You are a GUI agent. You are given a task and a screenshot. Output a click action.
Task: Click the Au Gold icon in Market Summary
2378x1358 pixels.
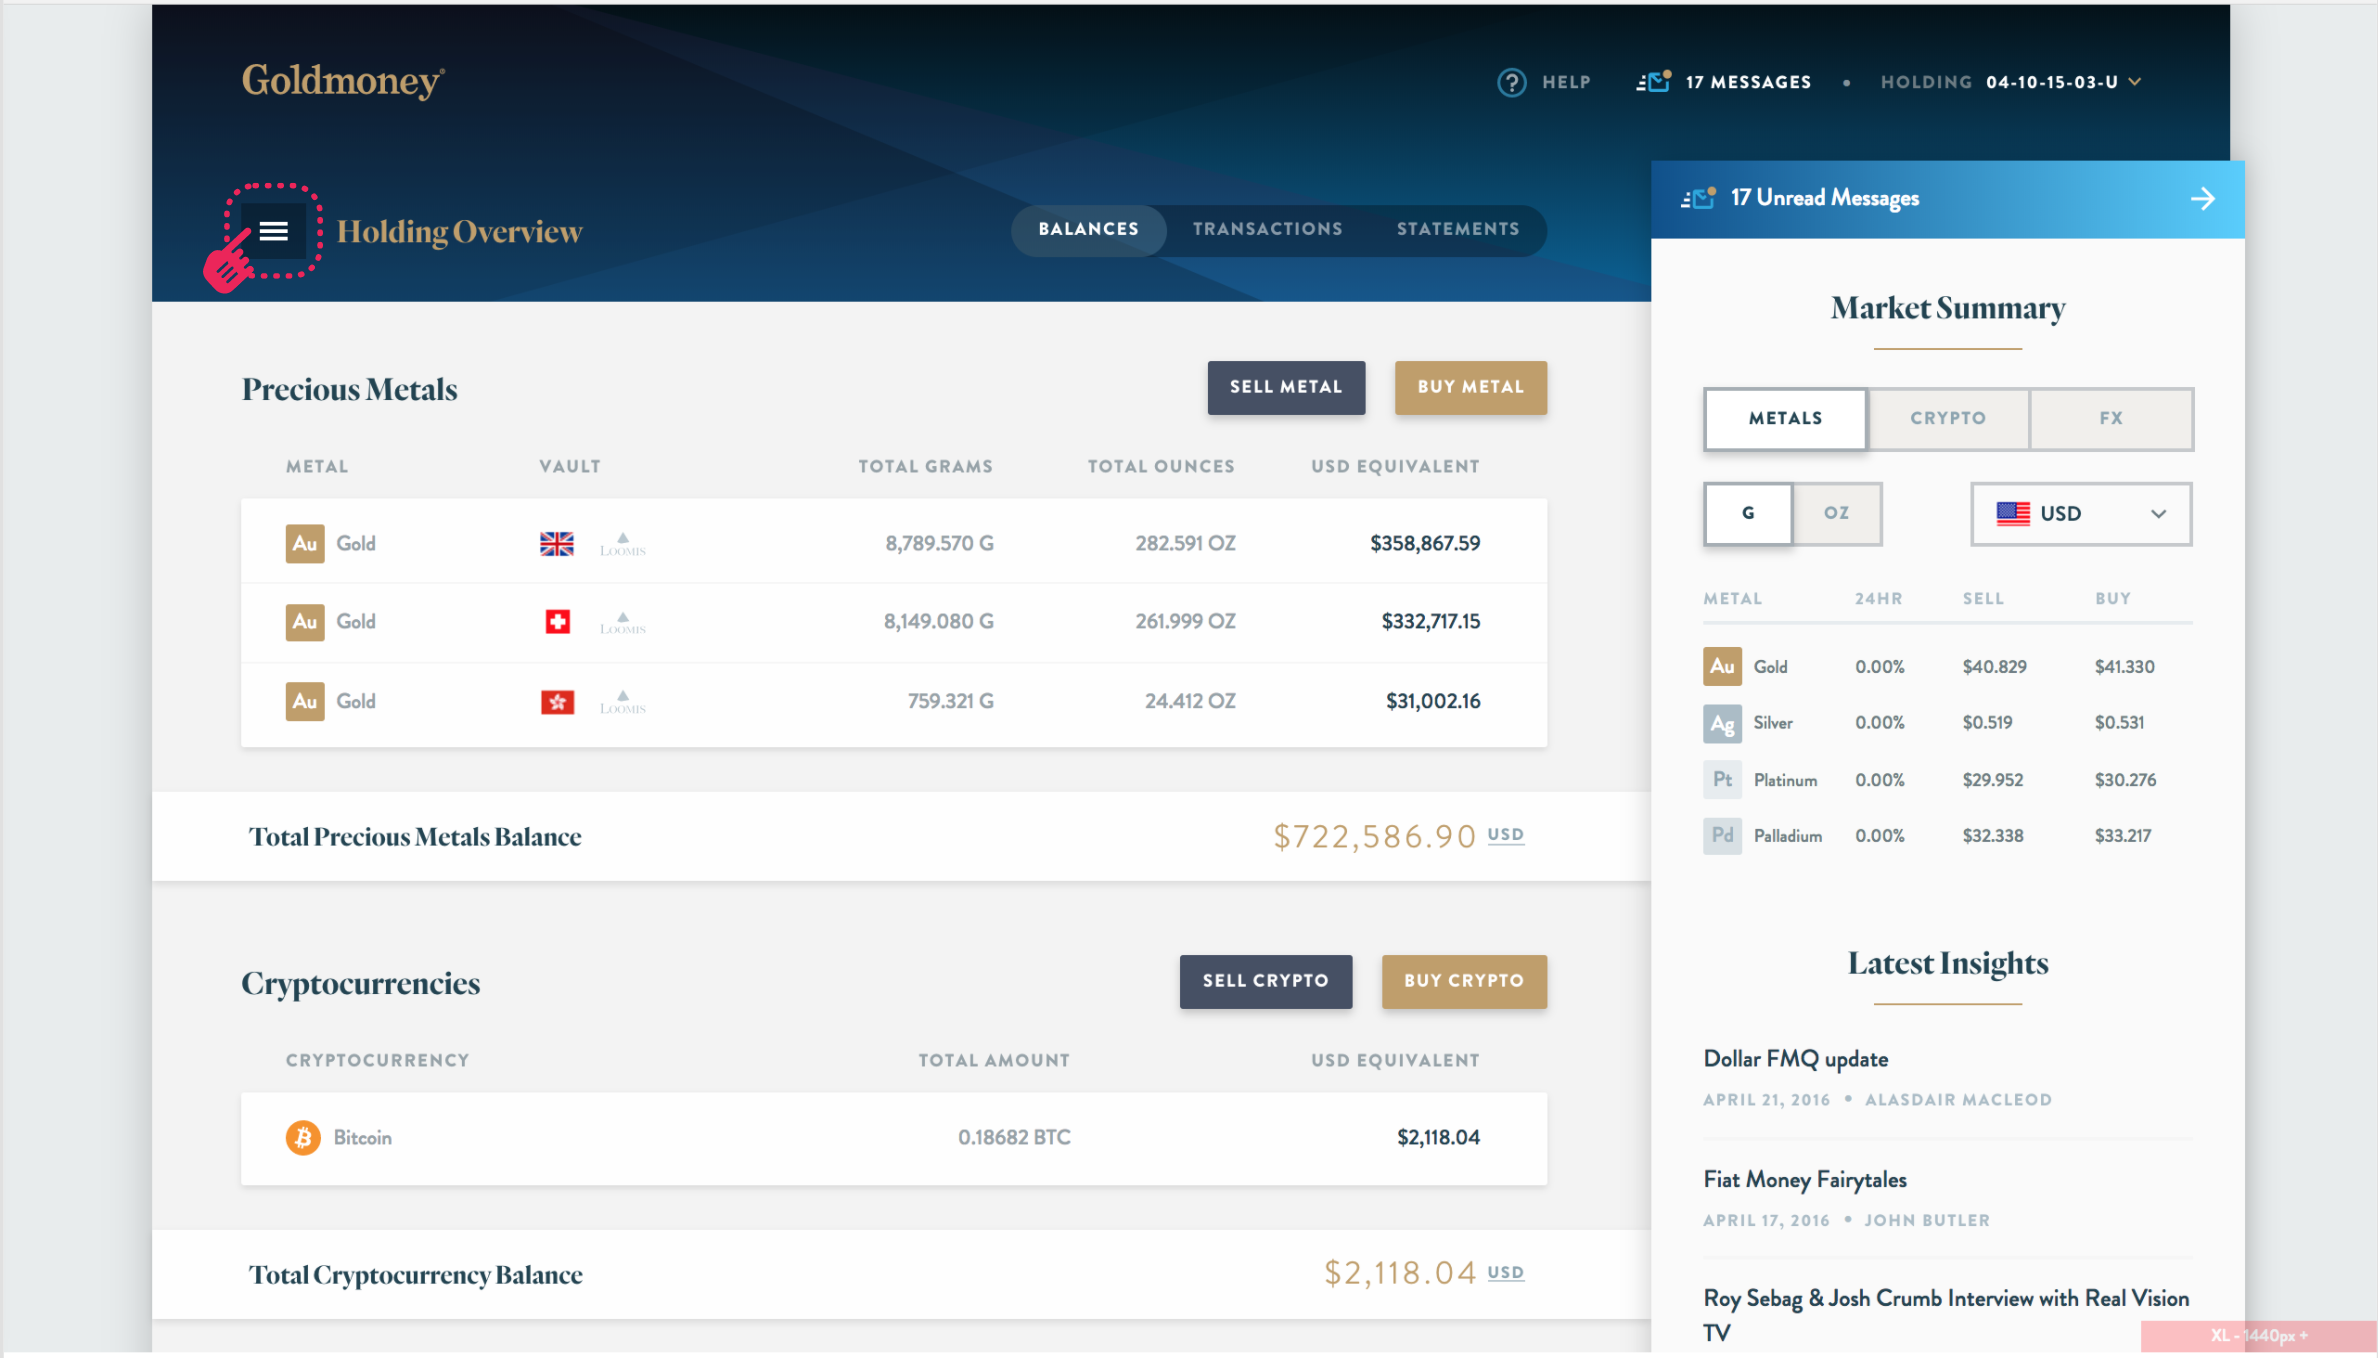[x=1722, y=666]
